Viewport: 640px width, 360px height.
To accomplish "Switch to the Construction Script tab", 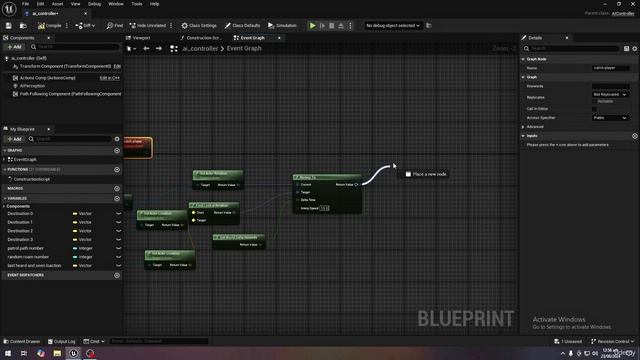I will click(203, 38).
